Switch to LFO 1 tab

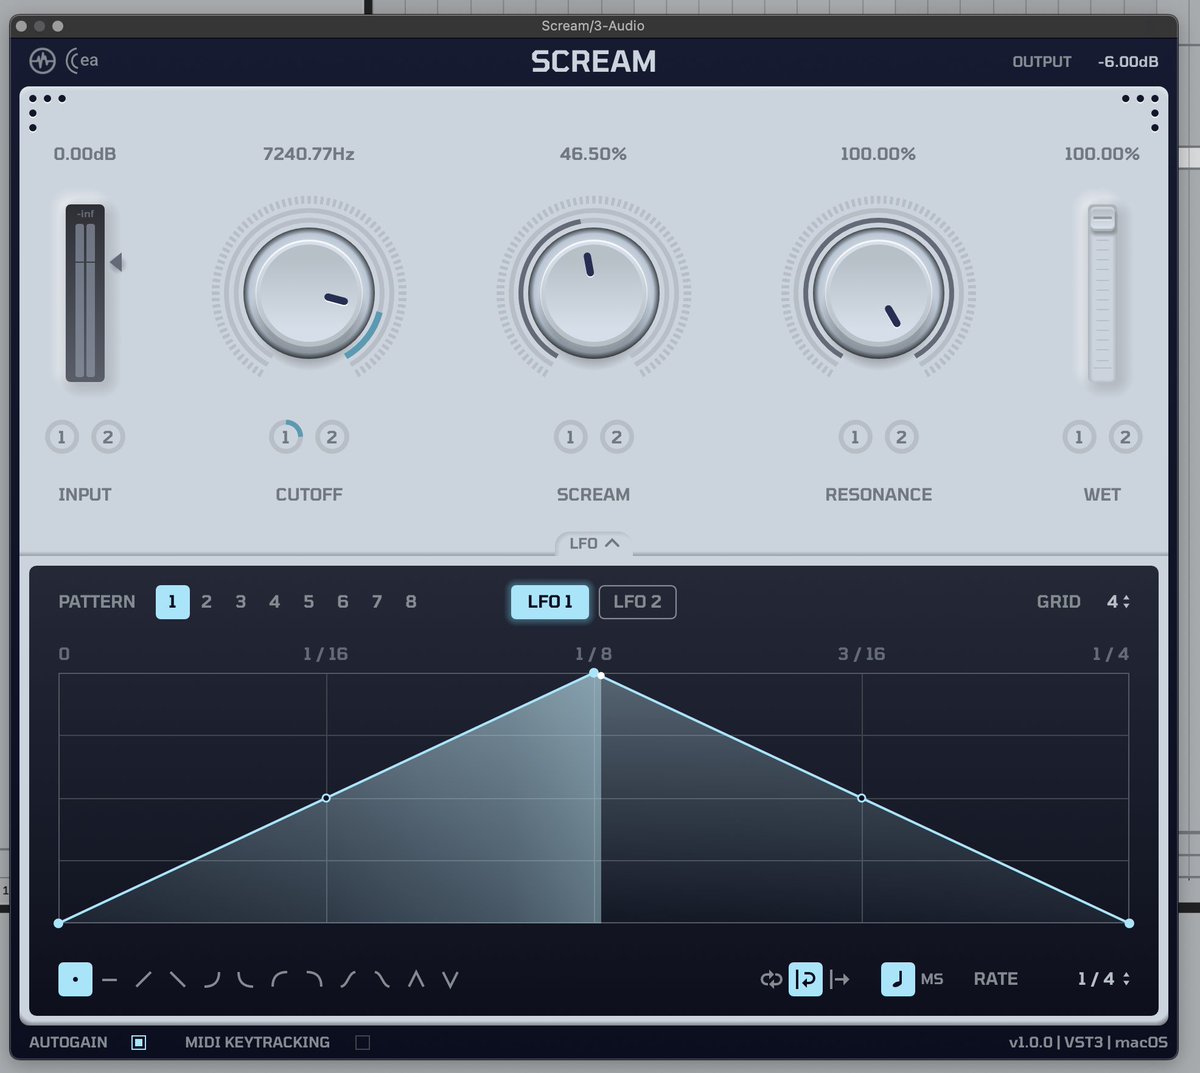click(550, 601)
